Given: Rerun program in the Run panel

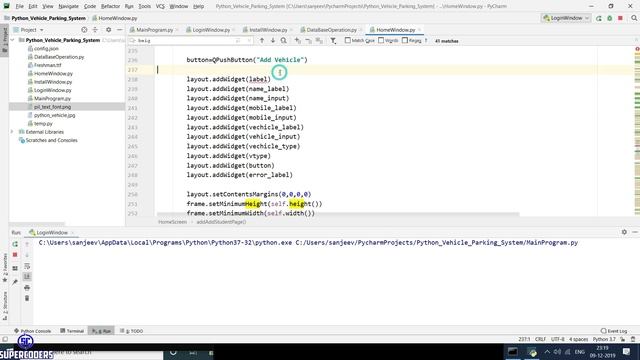Looking at the screenshot, I should (15, 244).
